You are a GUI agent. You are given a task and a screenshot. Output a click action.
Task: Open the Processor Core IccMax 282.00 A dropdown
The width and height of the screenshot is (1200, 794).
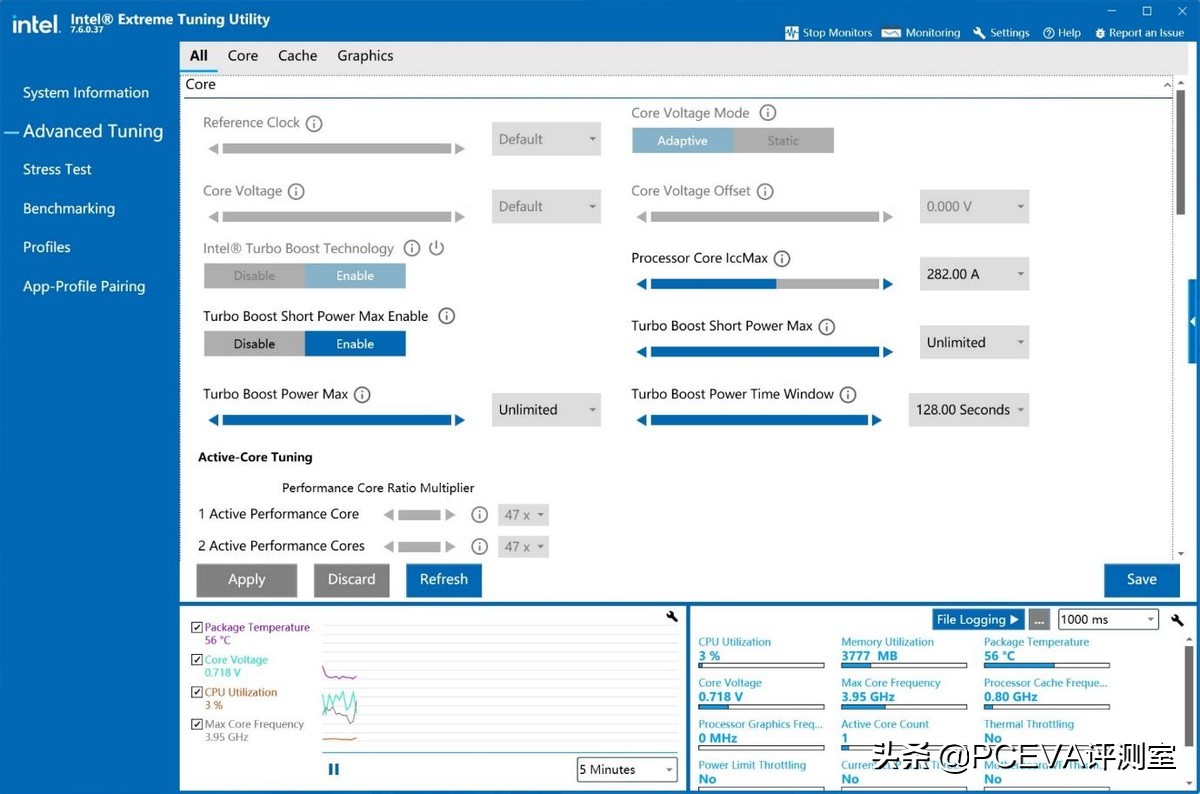click(x=973, y=274)
